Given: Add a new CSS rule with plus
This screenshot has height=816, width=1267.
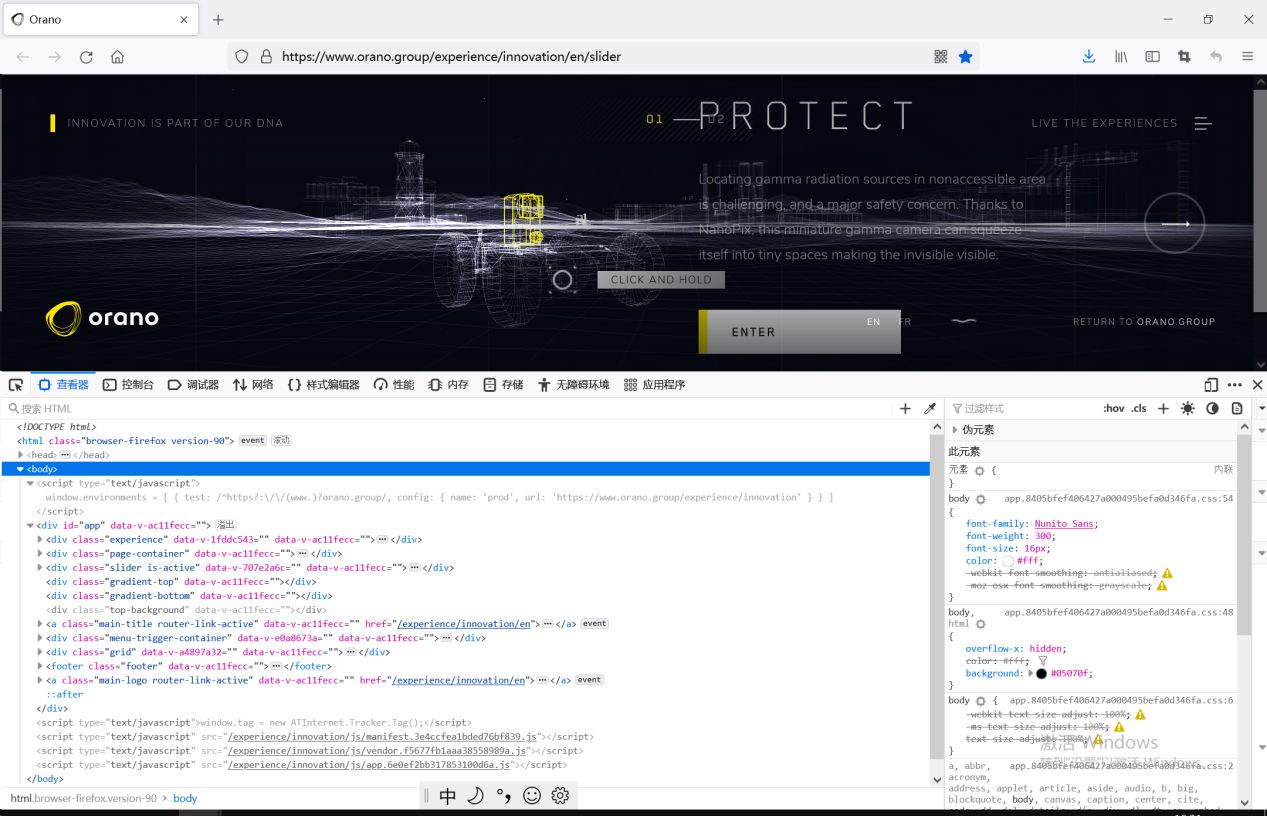Looking at the screenshot, I should tap(1163, 408).
